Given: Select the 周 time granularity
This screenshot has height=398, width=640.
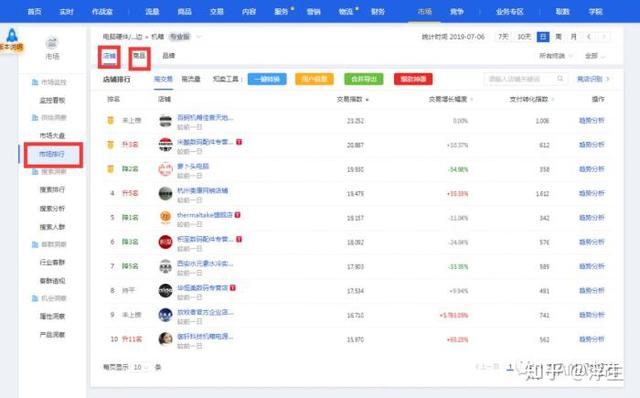Looking at the screenshot, I should (558, 37).
